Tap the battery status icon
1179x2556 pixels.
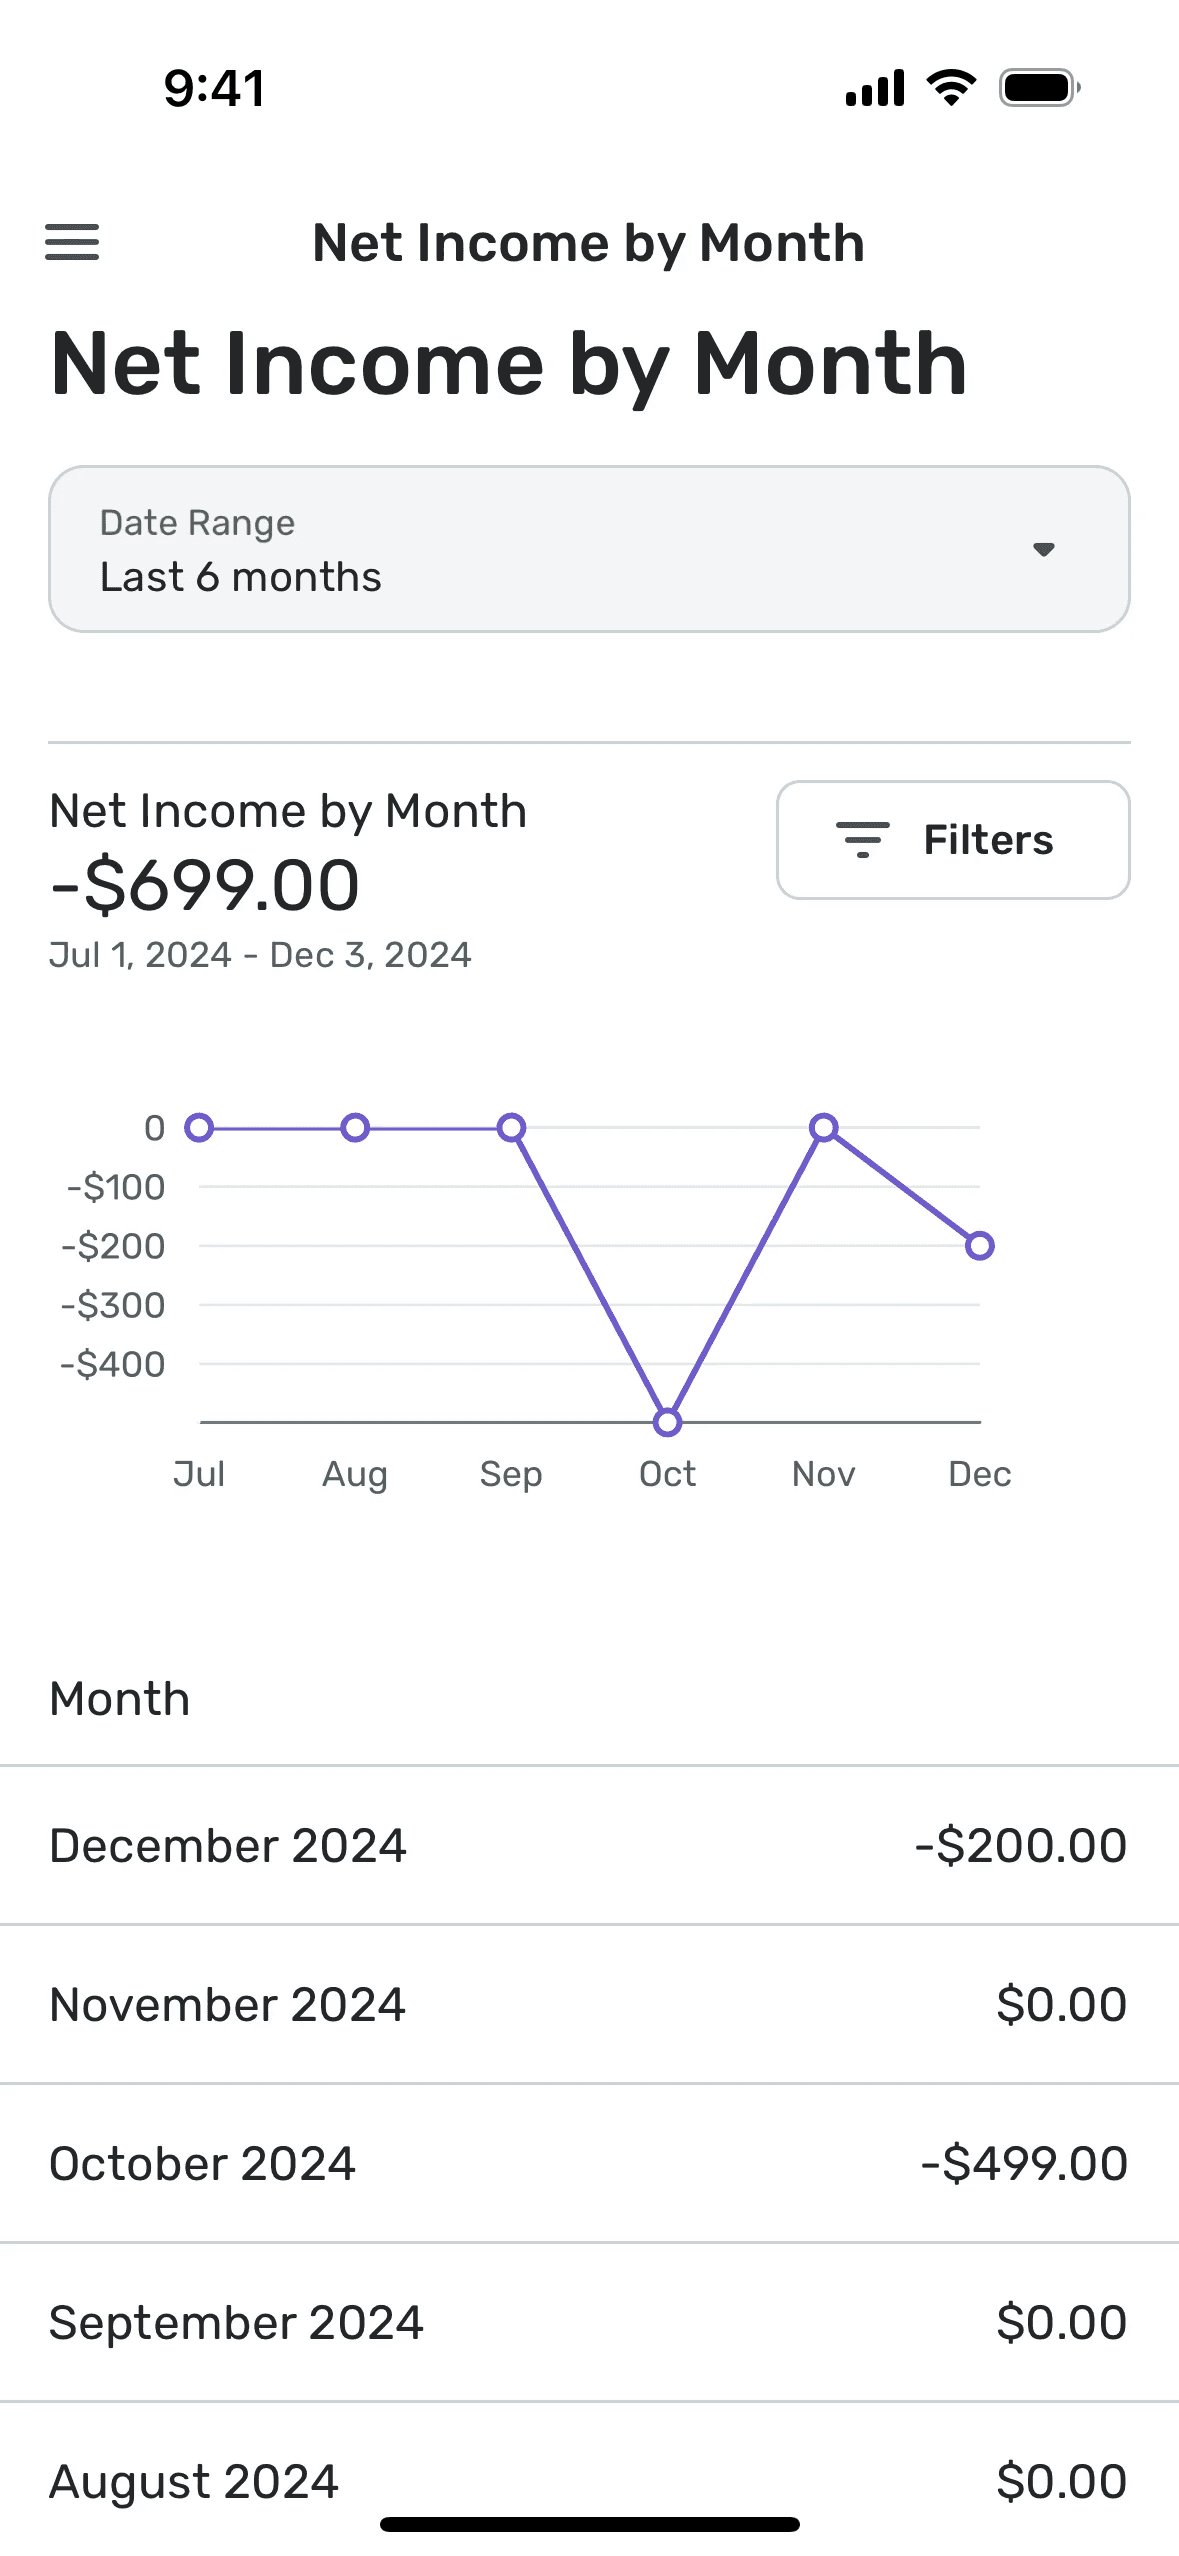(x=1040, y=88)
